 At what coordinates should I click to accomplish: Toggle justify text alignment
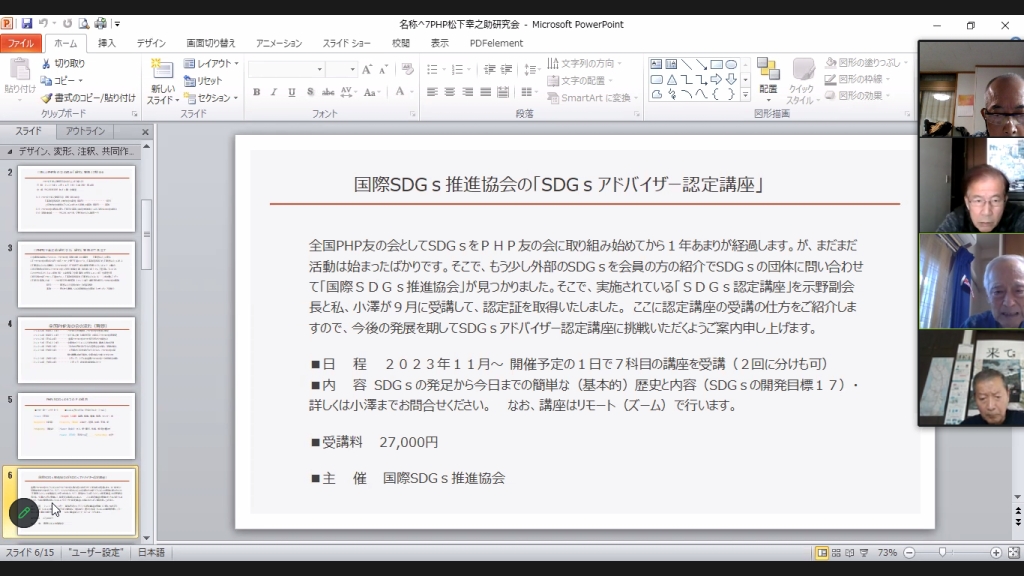(x=485, y=92)
